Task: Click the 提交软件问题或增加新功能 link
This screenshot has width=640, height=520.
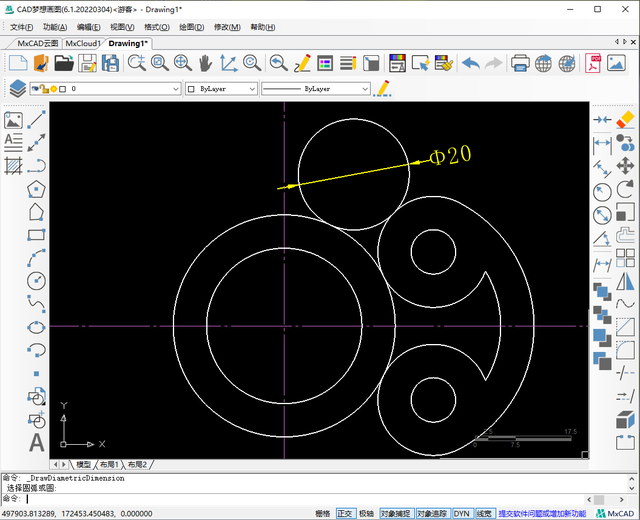Action: [541, 513]
